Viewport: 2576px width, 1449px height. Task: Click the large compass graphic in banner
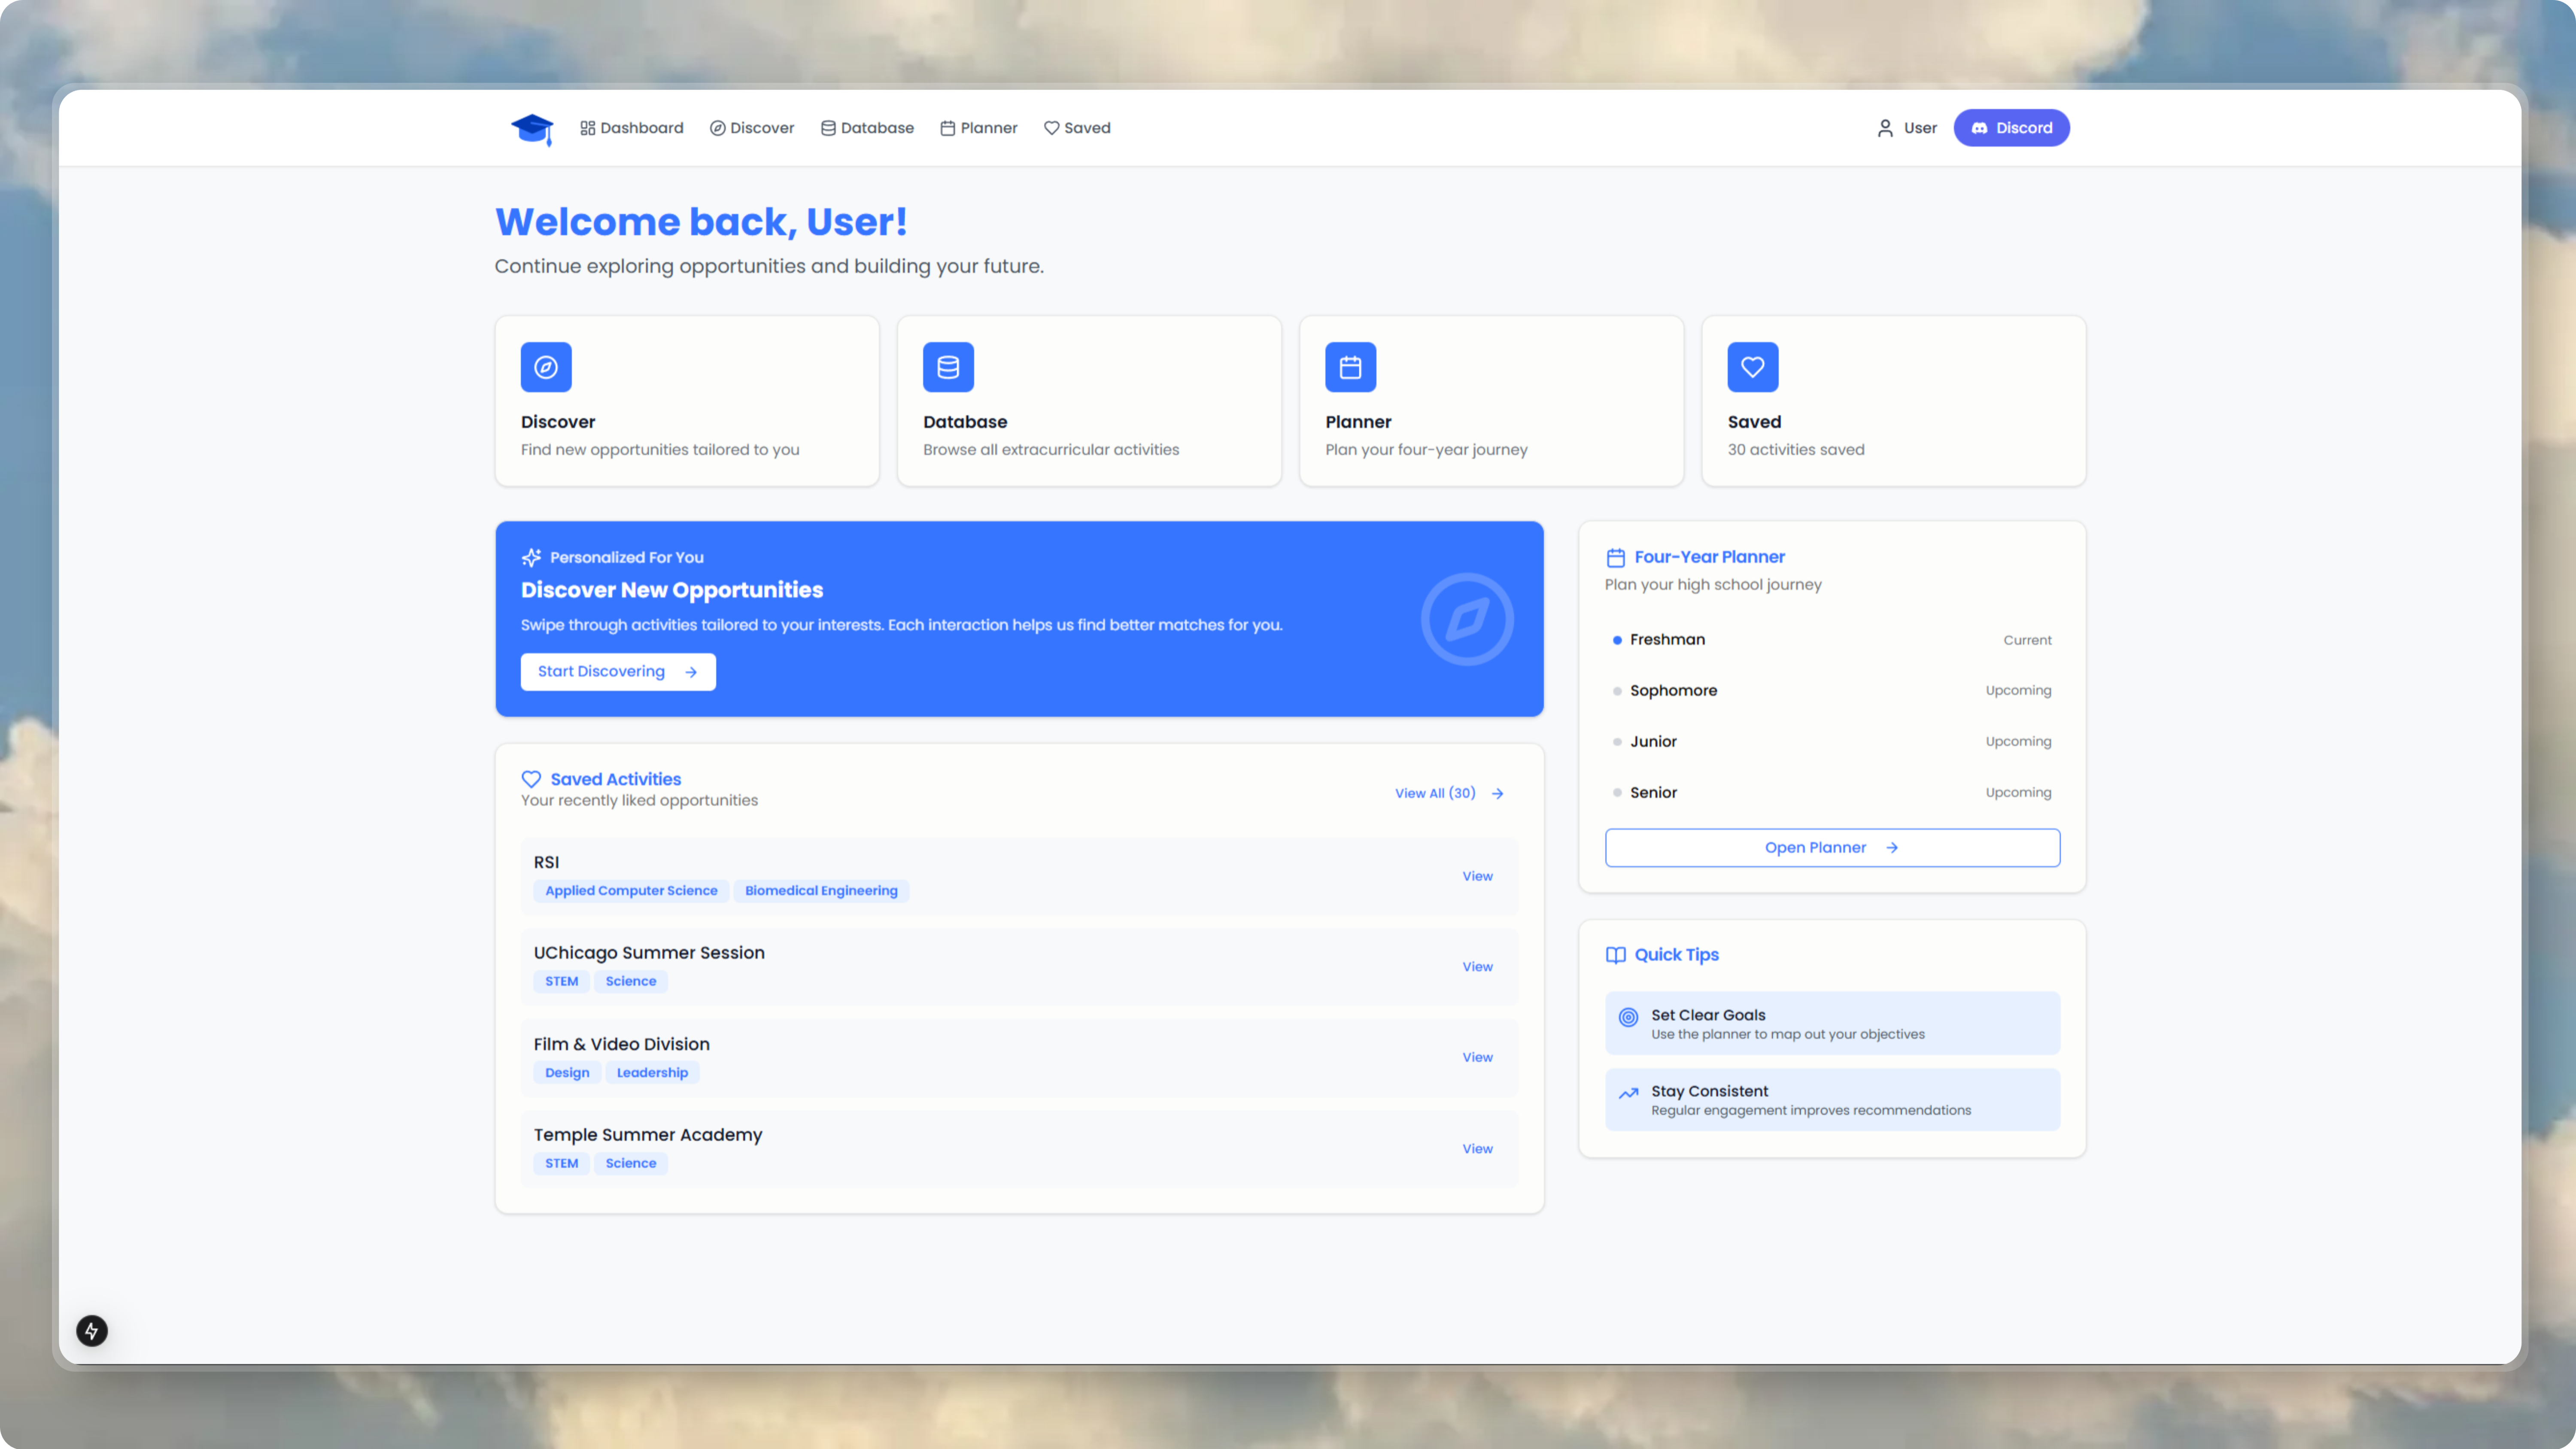click(1467, 619)
